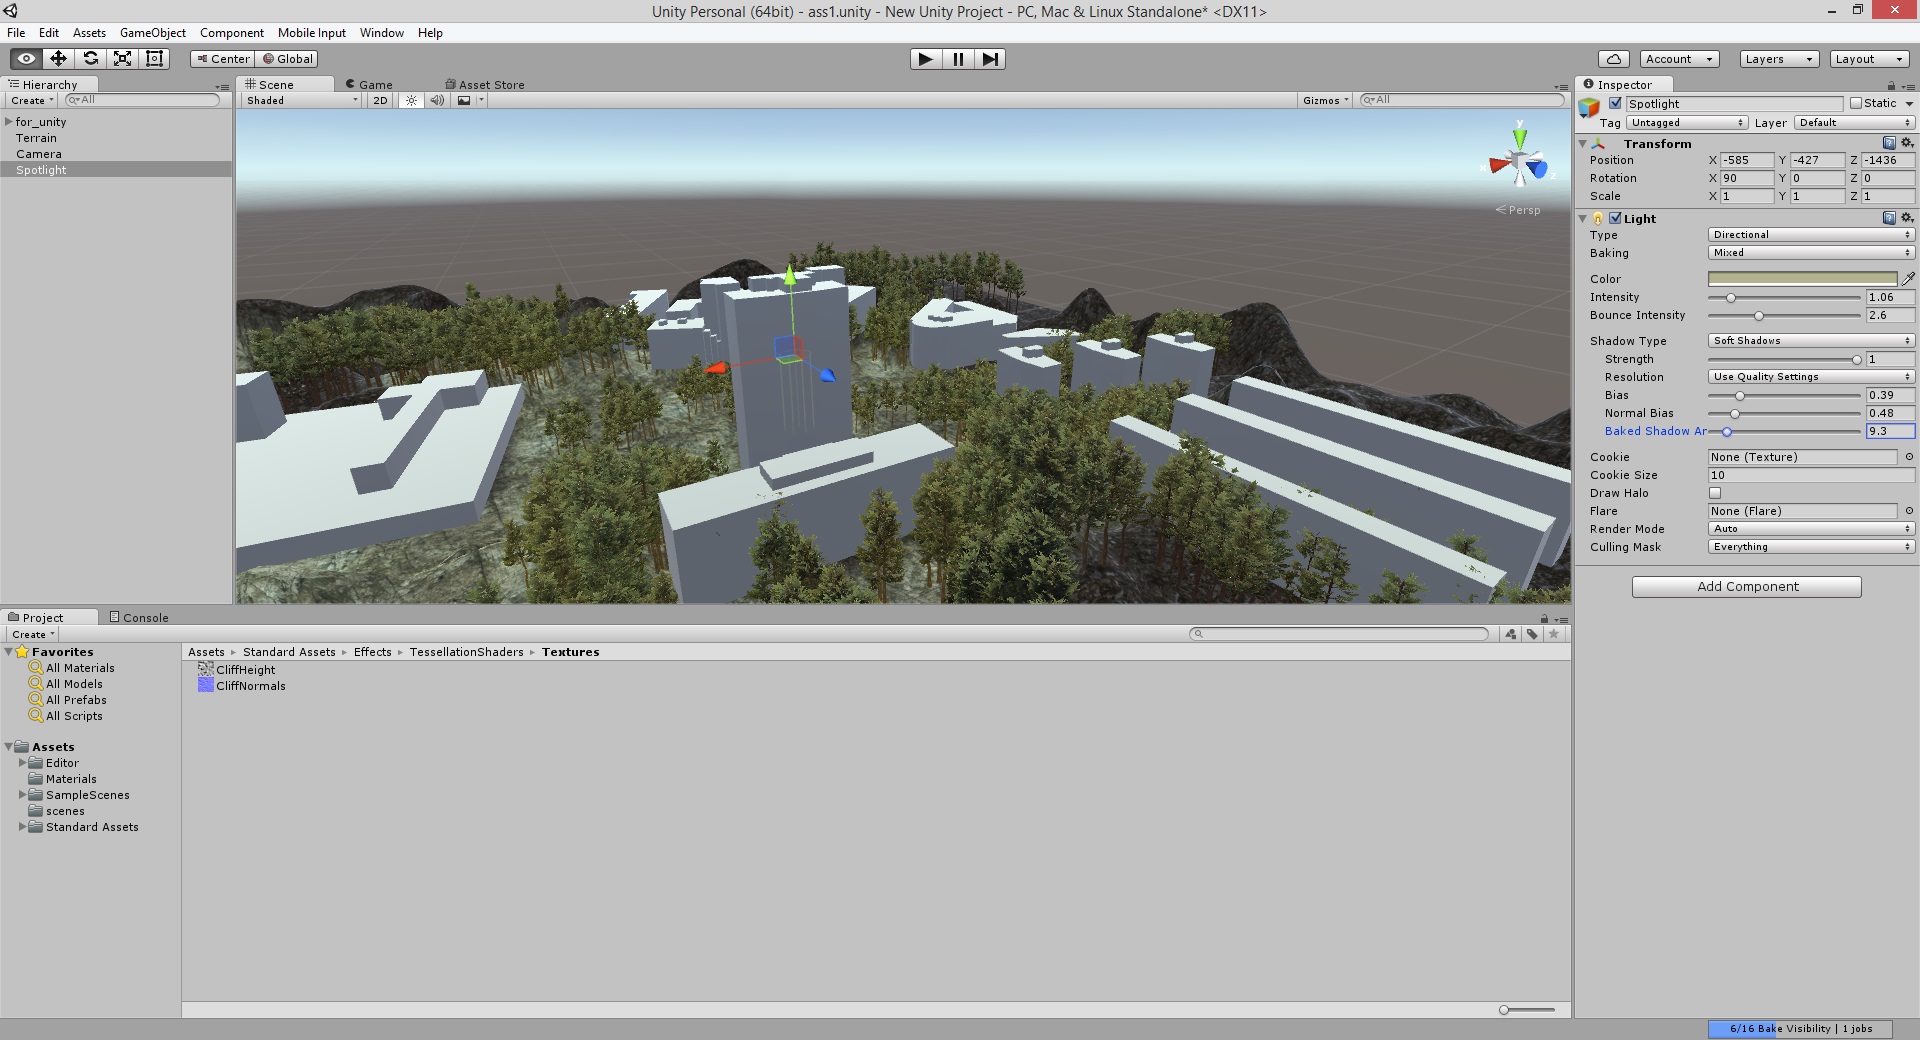Viewport: 1920px width, 1040px height.
Task: Open the light Color swatch
Action: tap(1802, 279)
